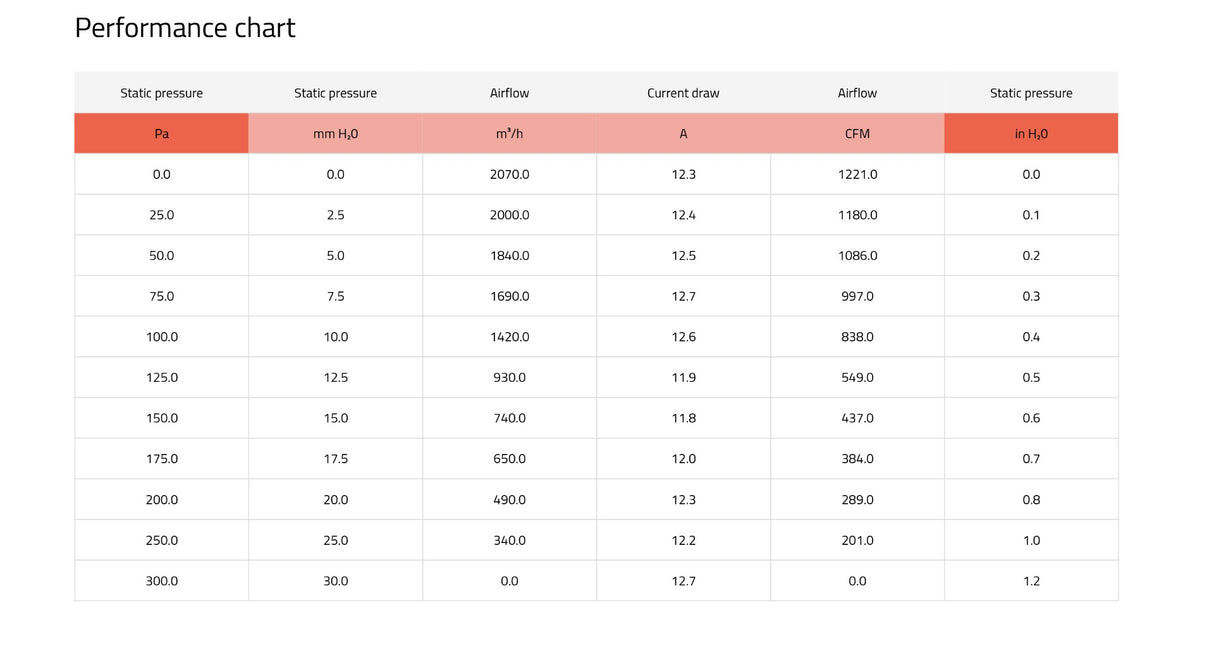The height and width of the screenshot is (665, 1214).
Task: Click the 2.5 mm H₂O cell
Action: pyautogui.click(x=336, y=215)
